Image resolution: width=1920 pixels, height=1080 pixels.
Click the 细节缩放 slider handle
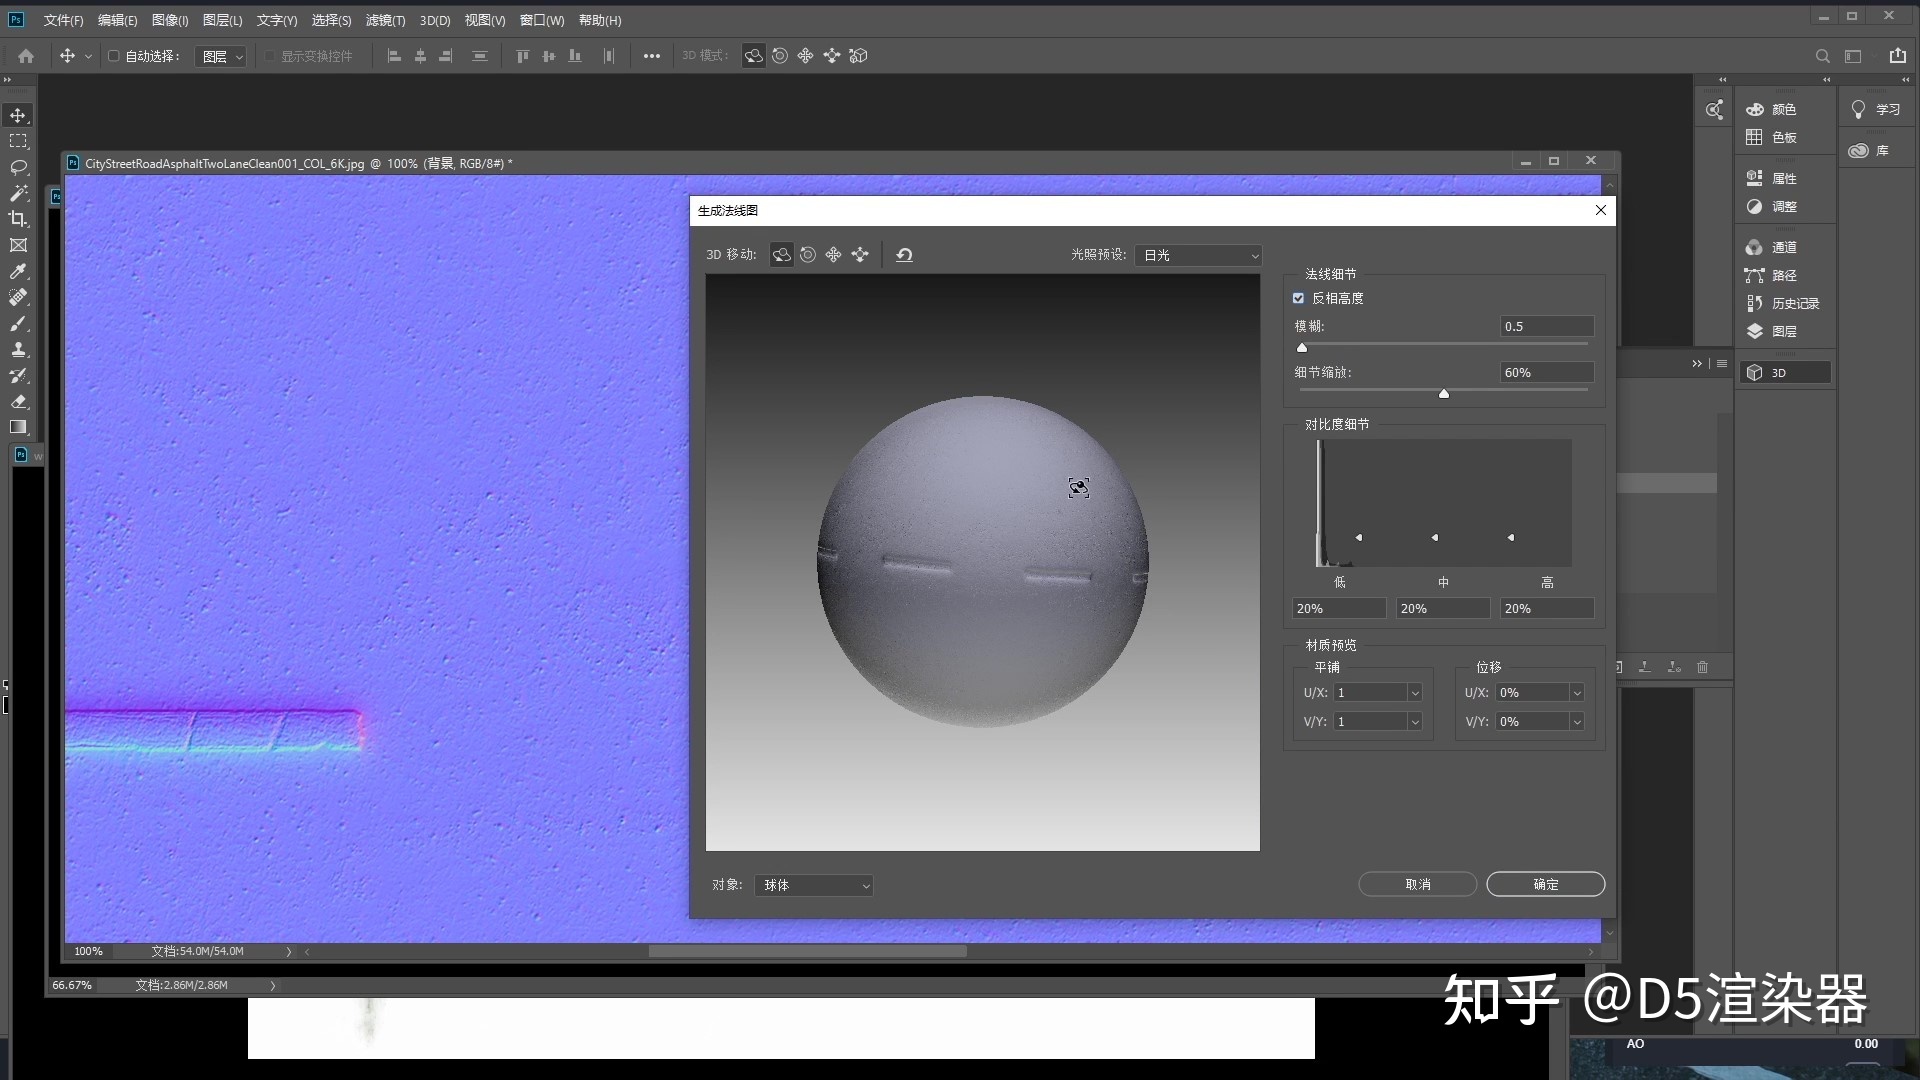point(1443,394)
